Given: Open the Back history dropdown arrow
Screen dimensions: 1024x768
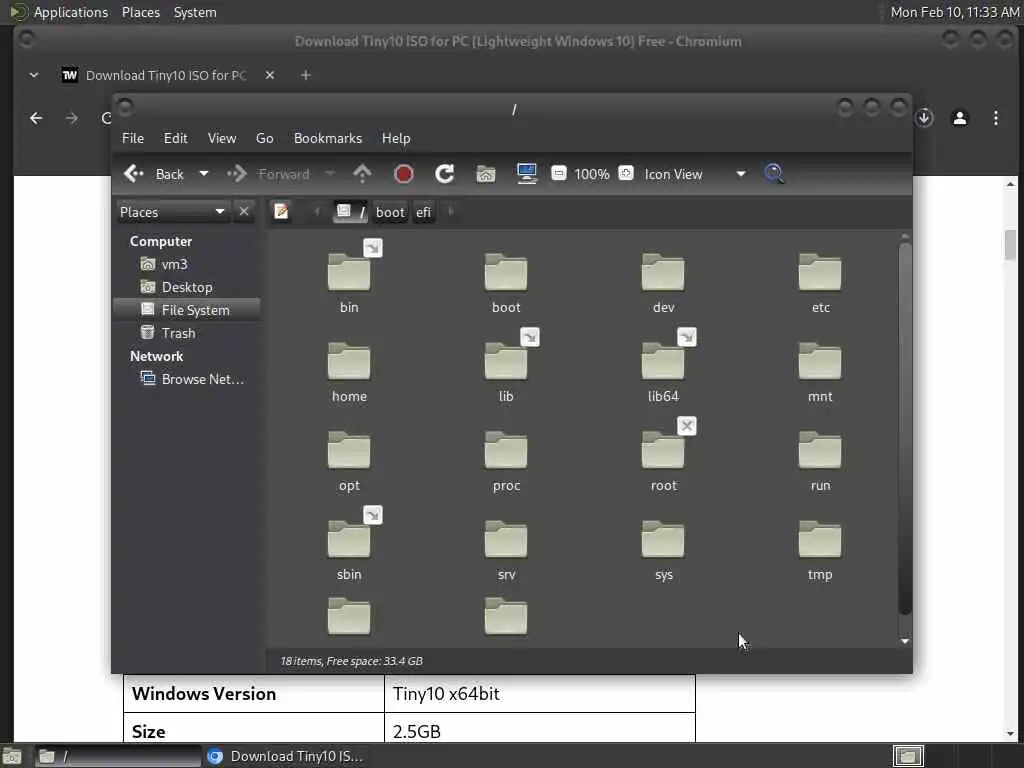Looking at the screenshot, I should click(x=204, y=174).
